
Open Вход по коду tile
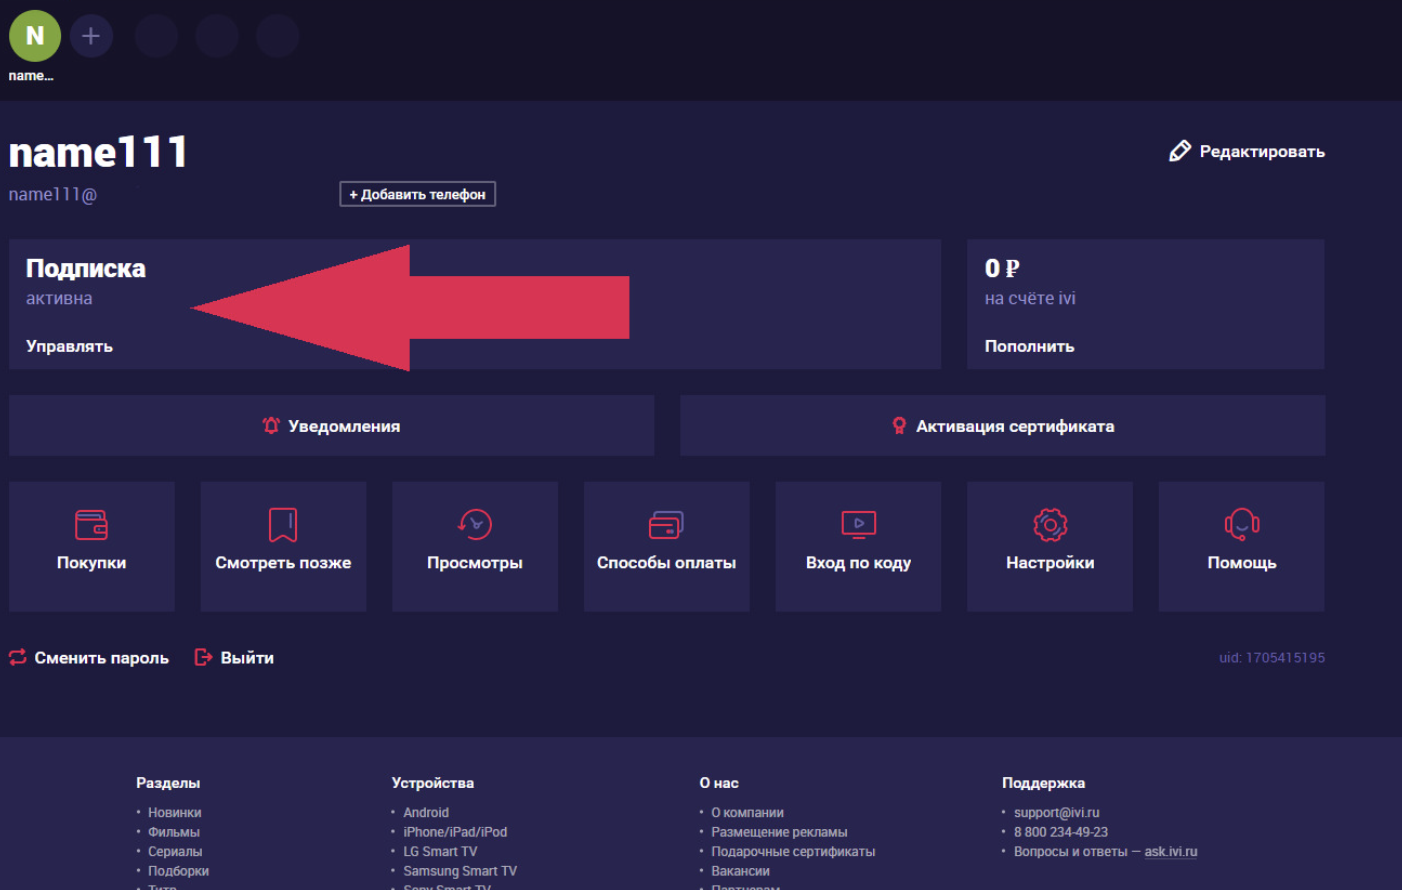[858, 546]
